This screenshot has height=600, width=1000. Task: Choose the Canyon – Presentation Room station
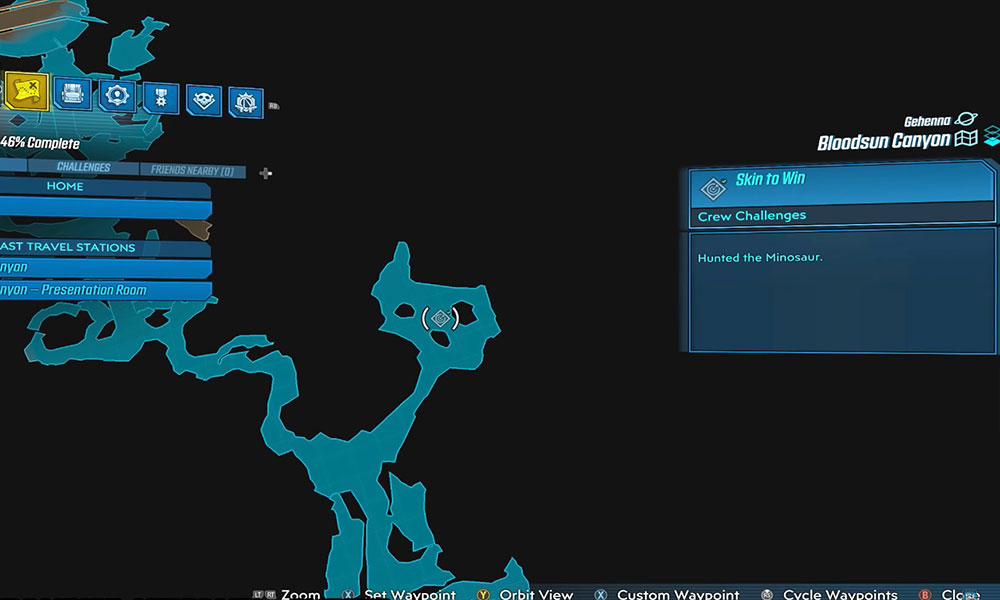pyautogui.click(x=105, y=290)
